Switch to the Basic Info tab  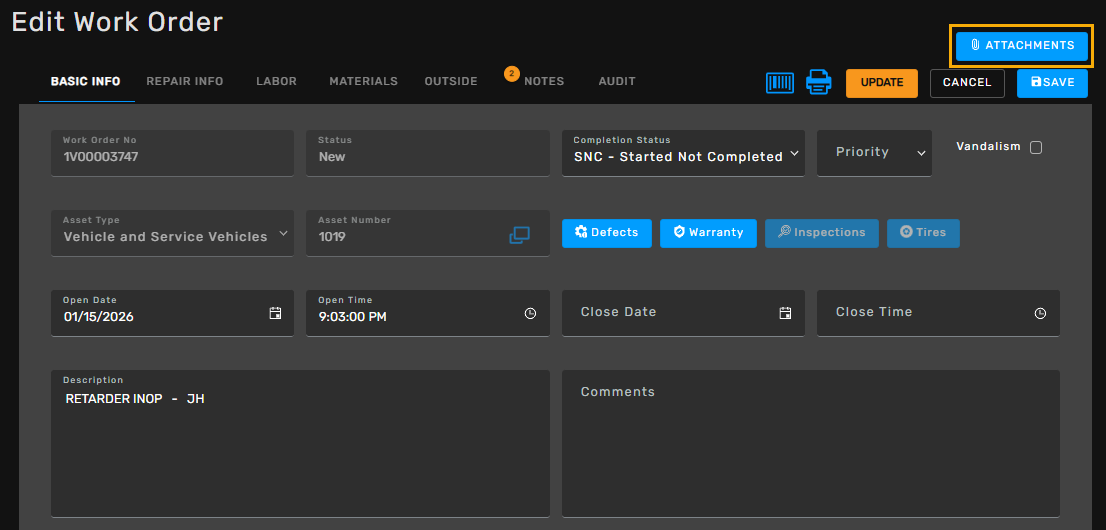(x=85, y=82)
